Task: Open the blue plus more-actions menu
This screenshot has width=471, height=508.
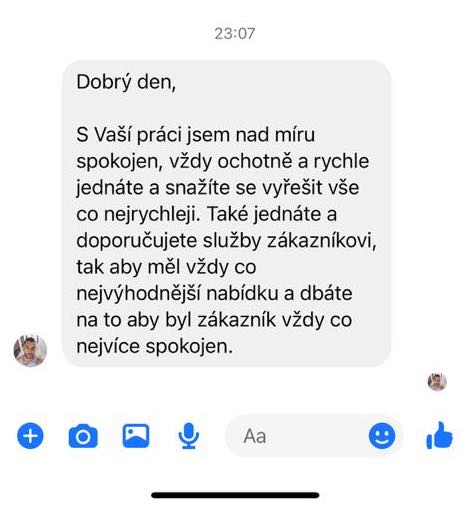Action: [30, 436]
